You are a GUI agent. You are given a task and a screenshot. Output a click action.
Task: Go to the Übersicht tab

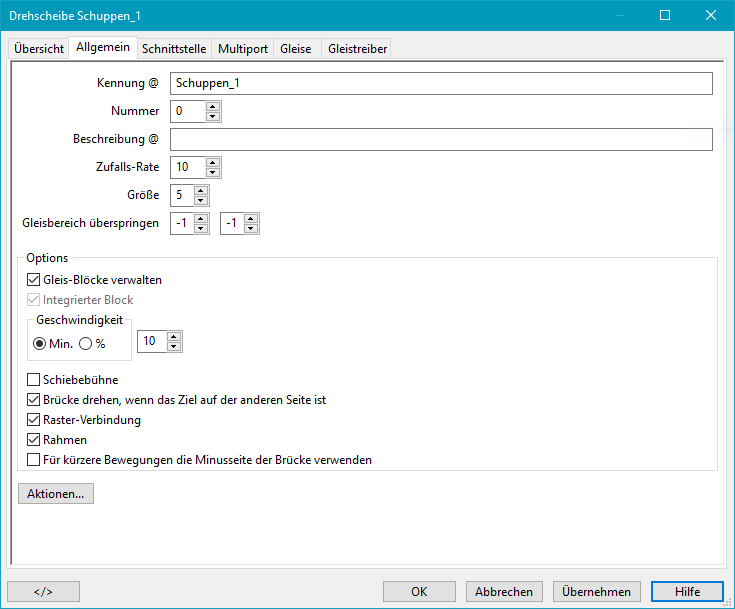(39, 48)
